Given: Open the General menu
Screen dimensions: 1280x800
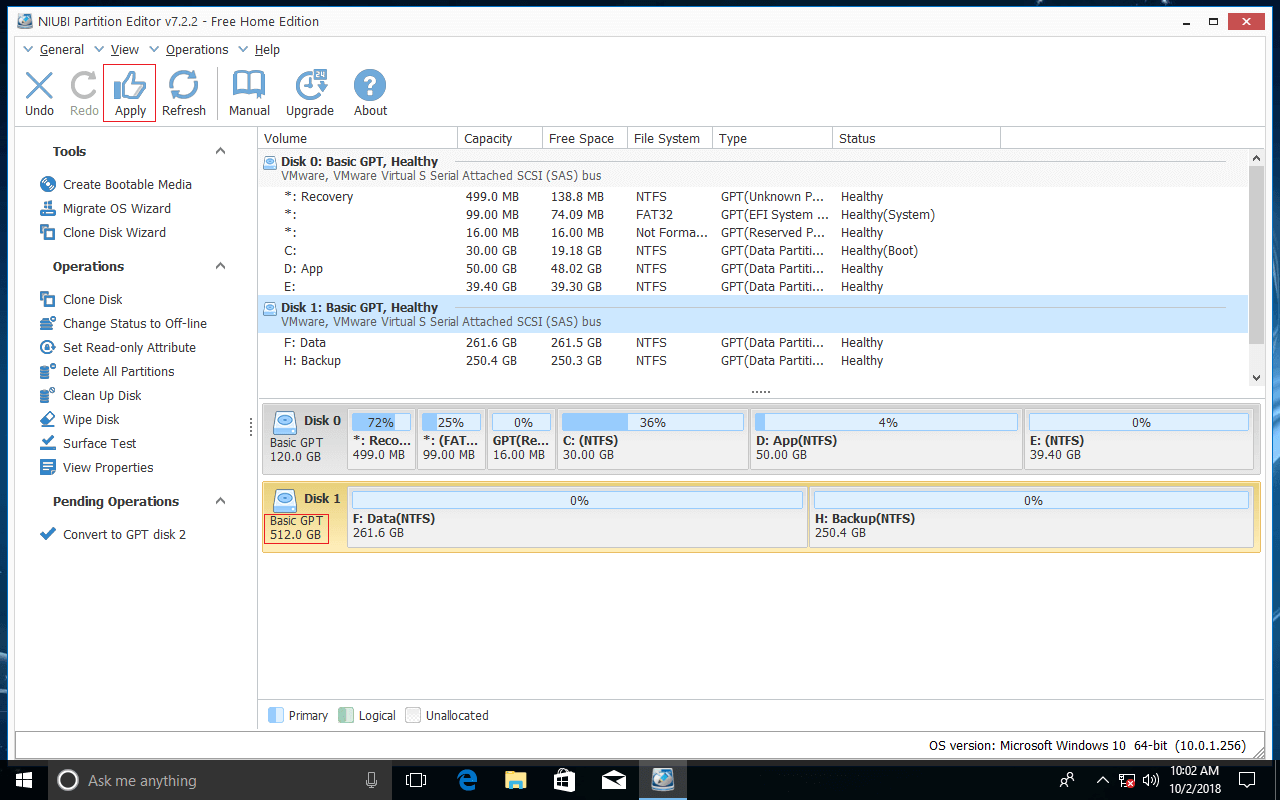Looking at the screenshot, I should point(61,50).
